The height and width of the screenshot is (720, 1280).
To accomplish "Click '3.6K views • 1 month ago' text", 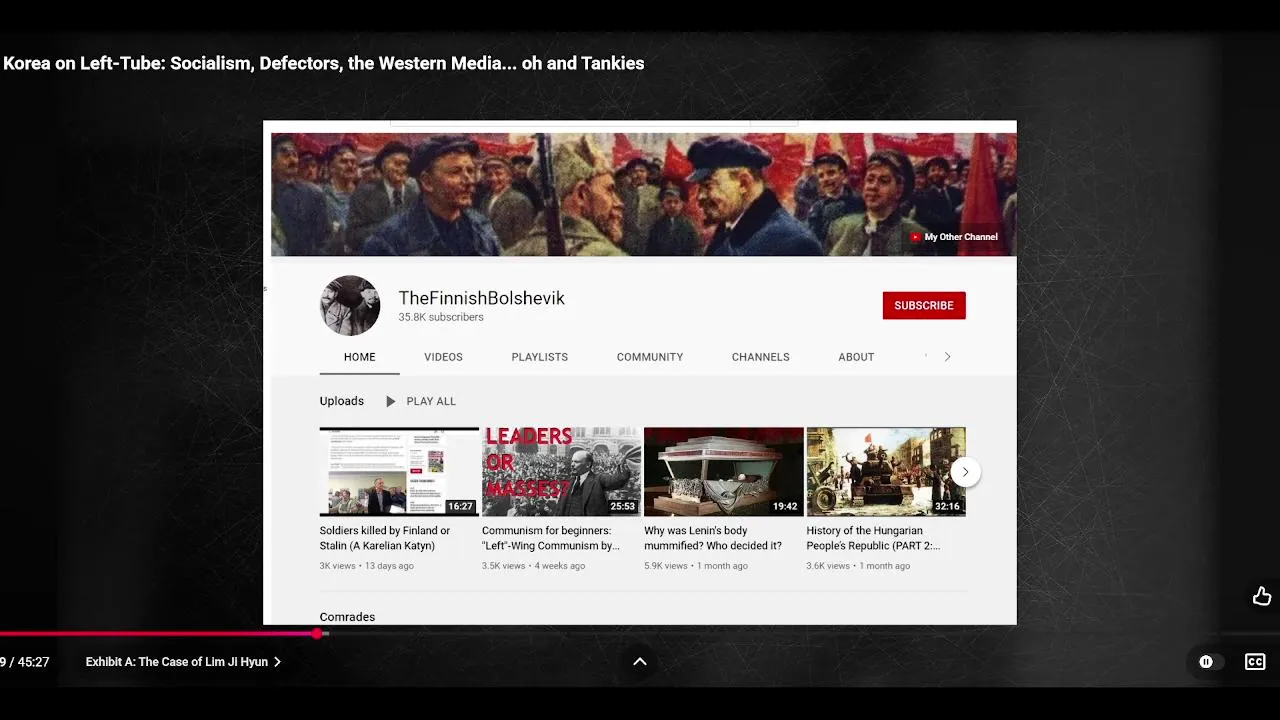I will coord(858,566).
